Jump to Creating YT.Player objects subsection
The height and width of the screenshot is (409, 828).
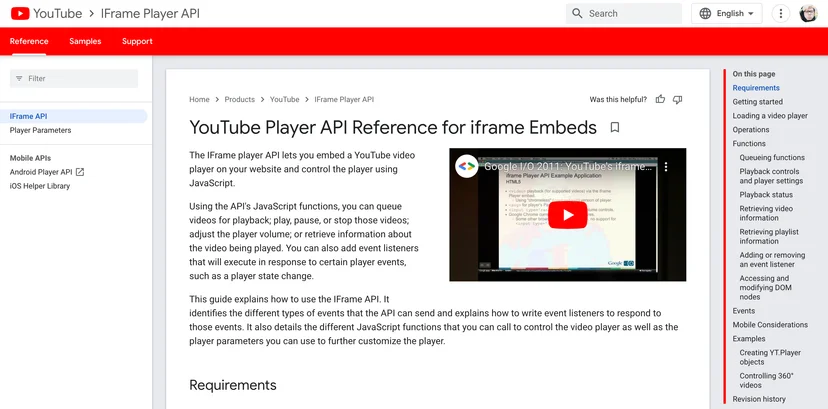click(x=770, y=357)
